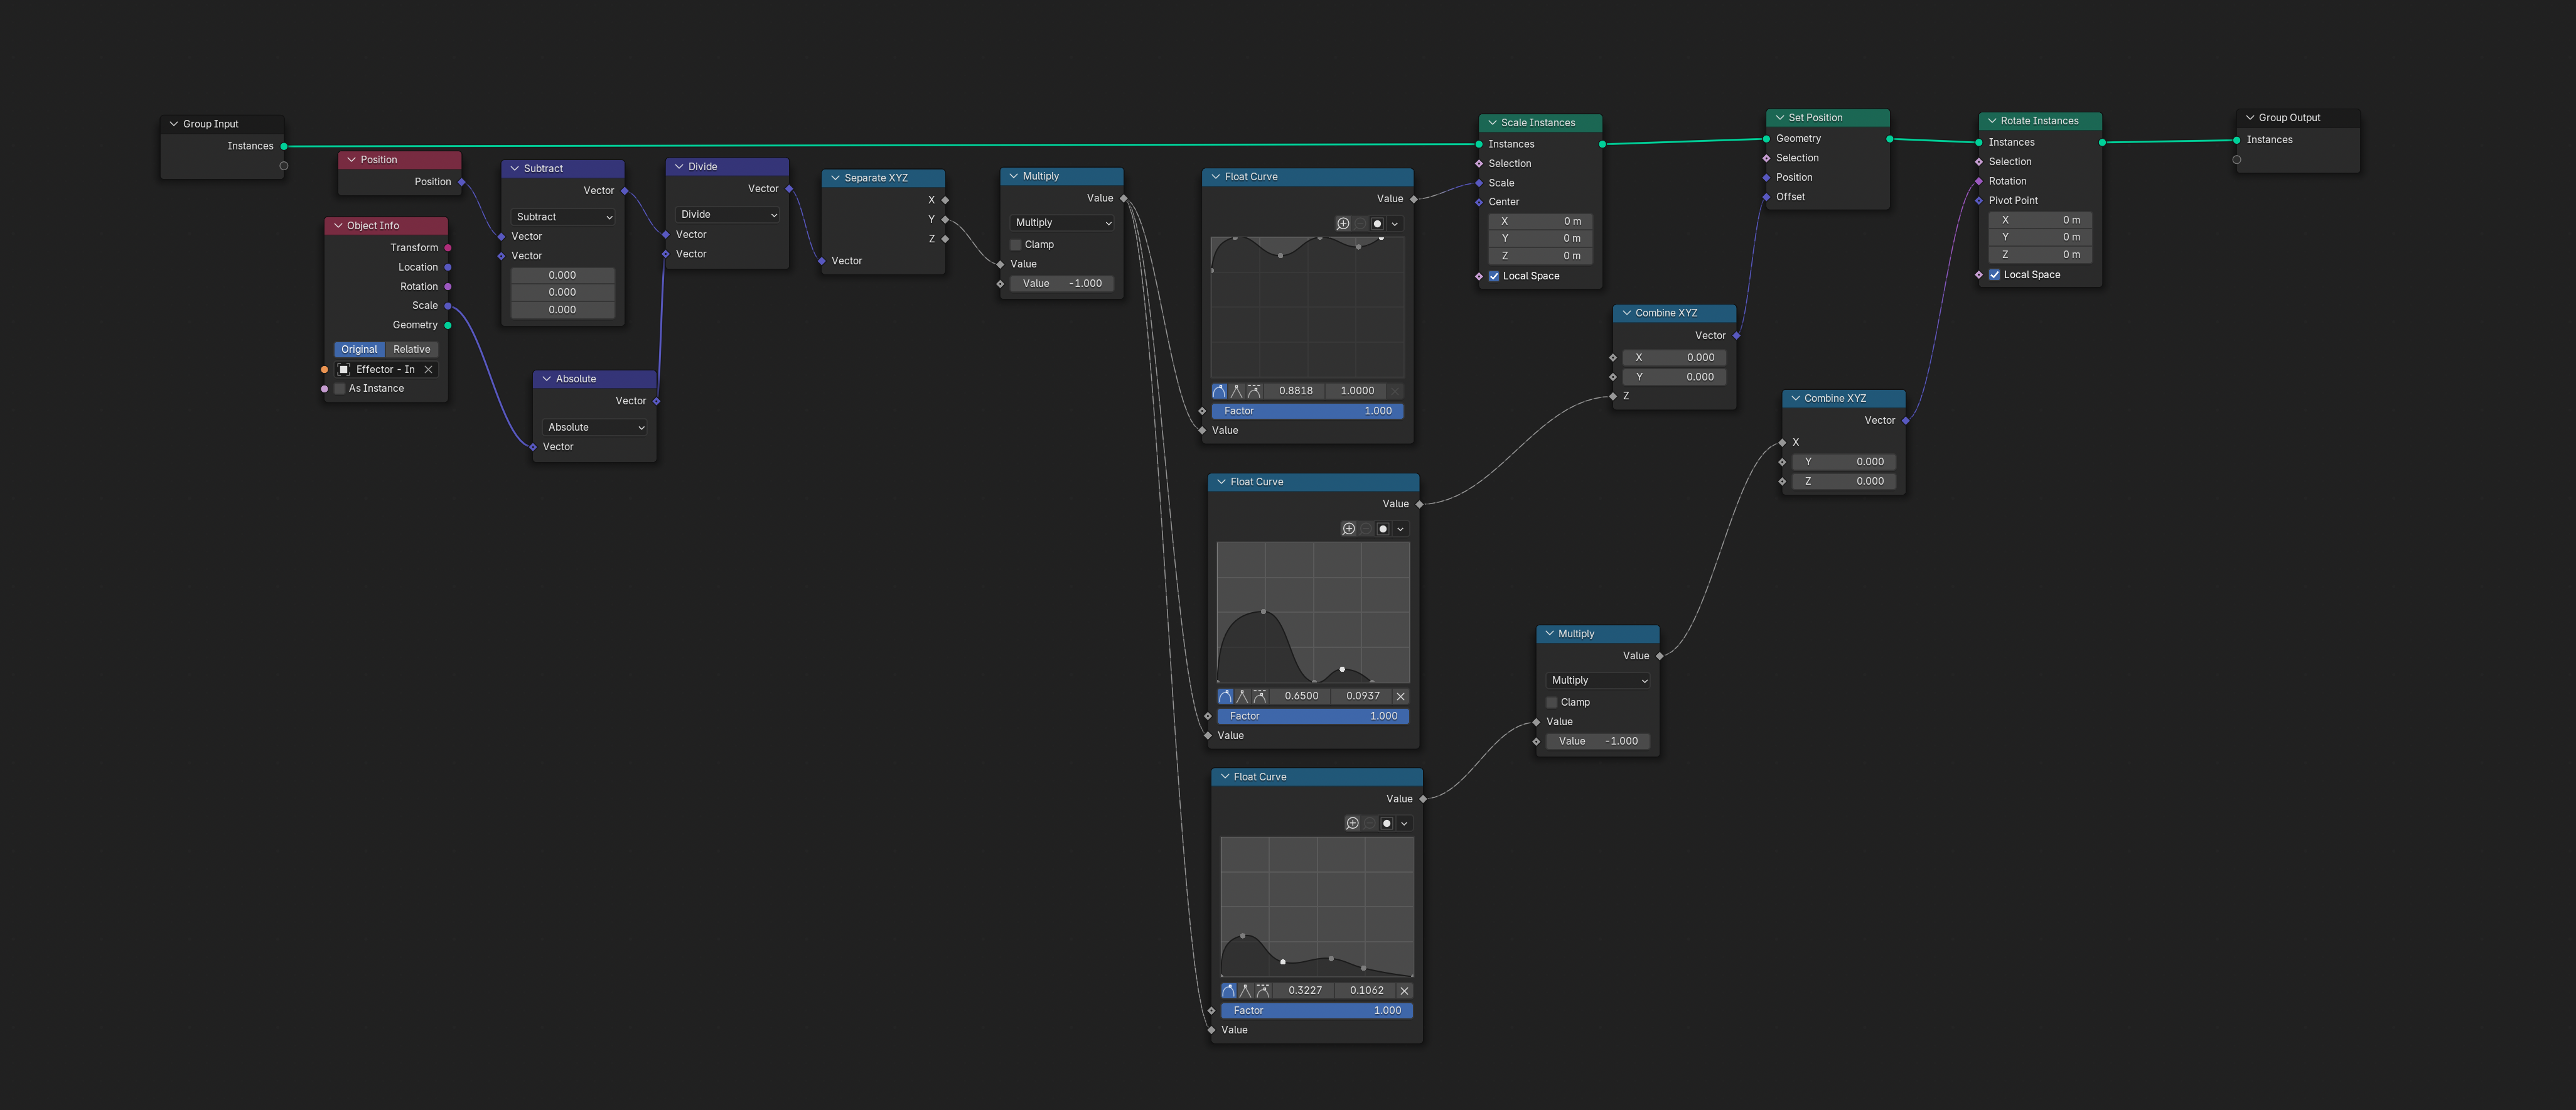Edit the 0.8818 curve point X field
The image size is (2576, 1110).
[1295, 391]
